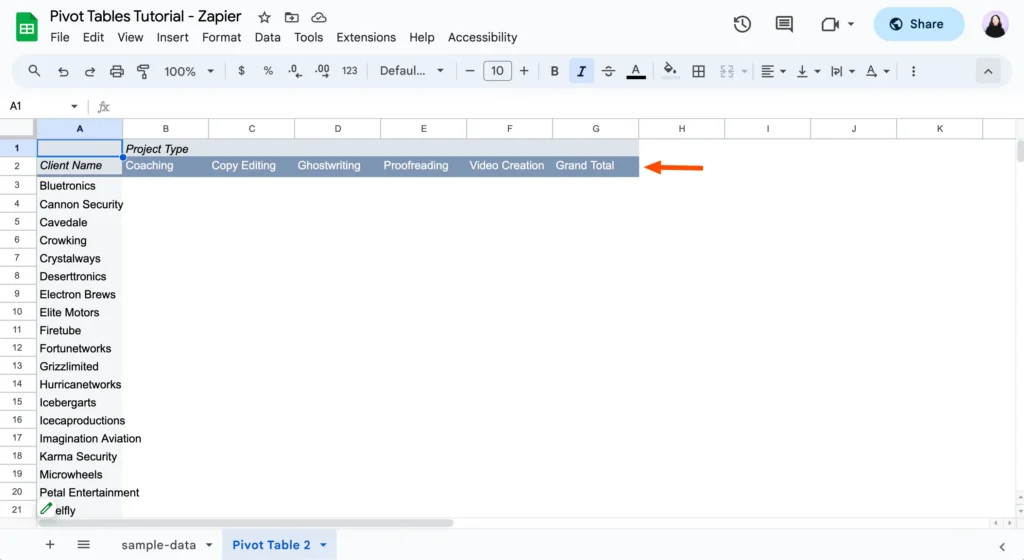Open the Data menu
This screenshot has height=560, width=1024.
267,37
